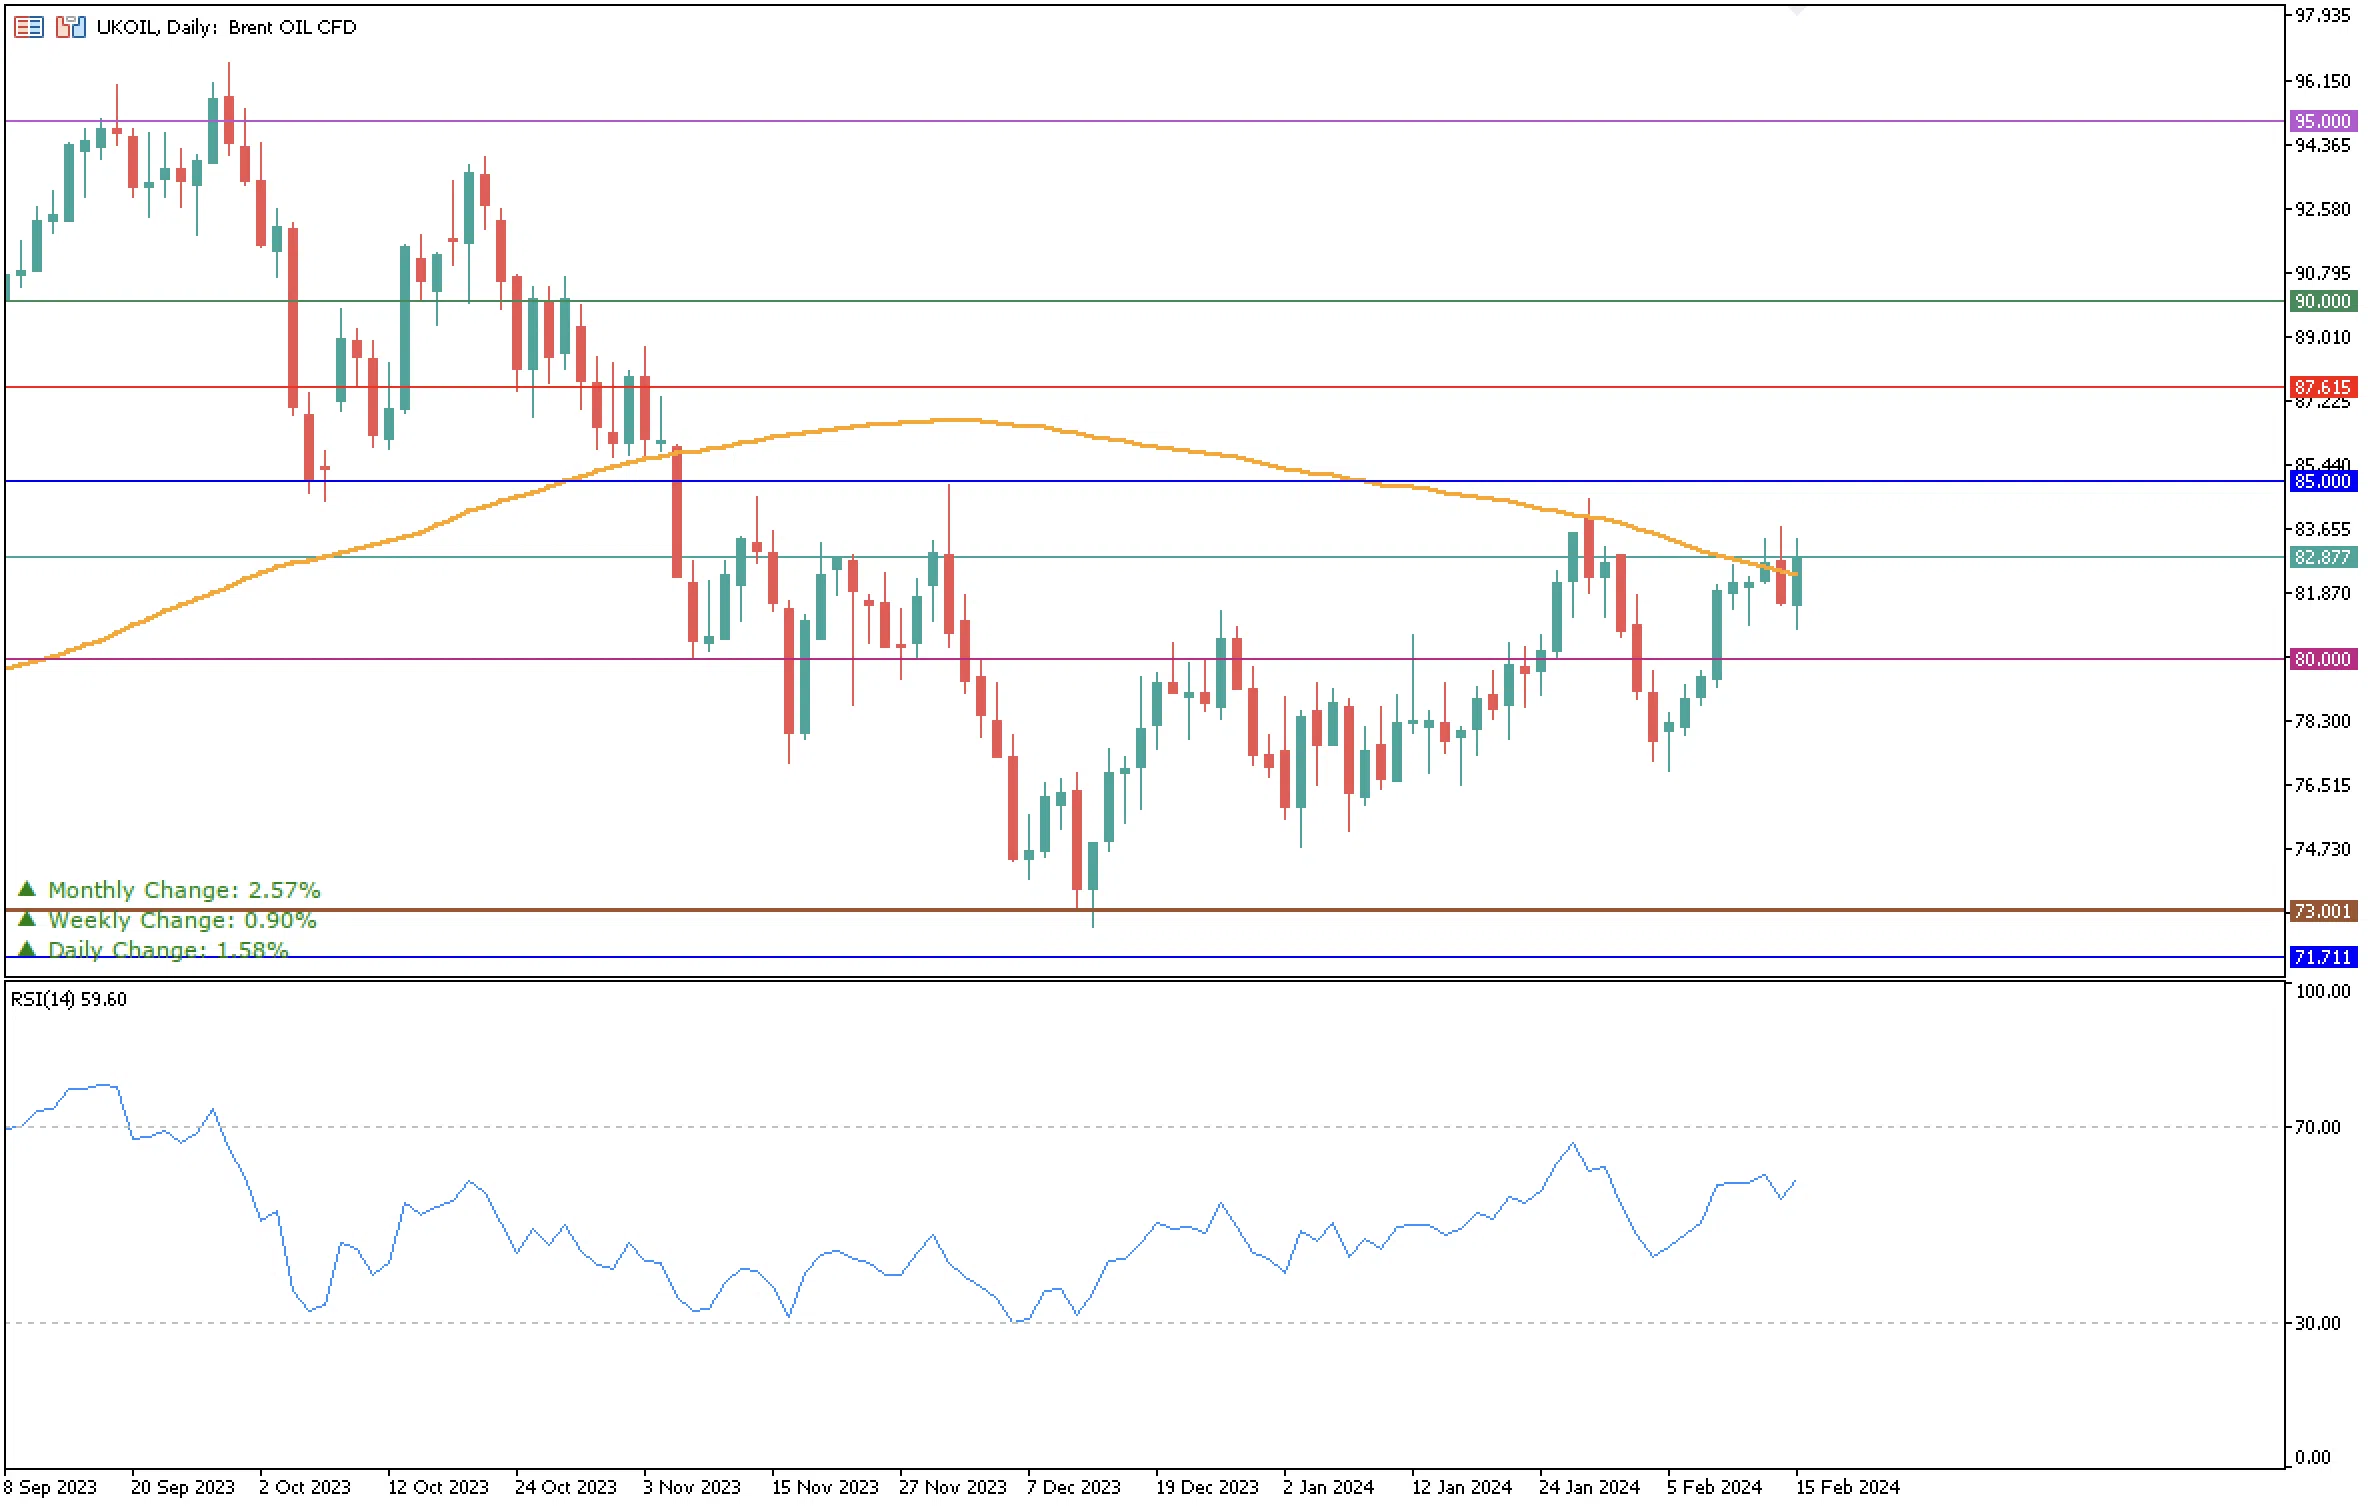Click the Monthly Change up-arrow icon
Screen dimensions: 2368x1506
(x=27, y=888)
